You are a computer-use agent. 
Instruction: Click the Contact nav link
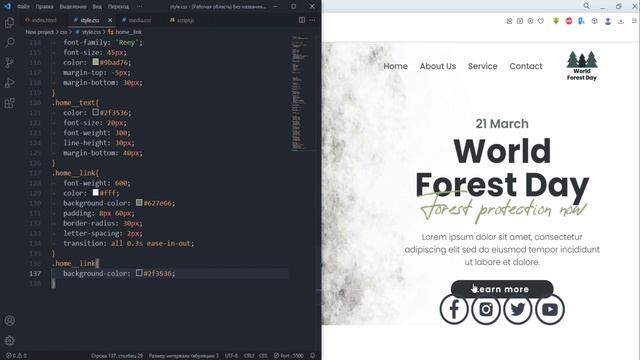(x=526, y=66)
